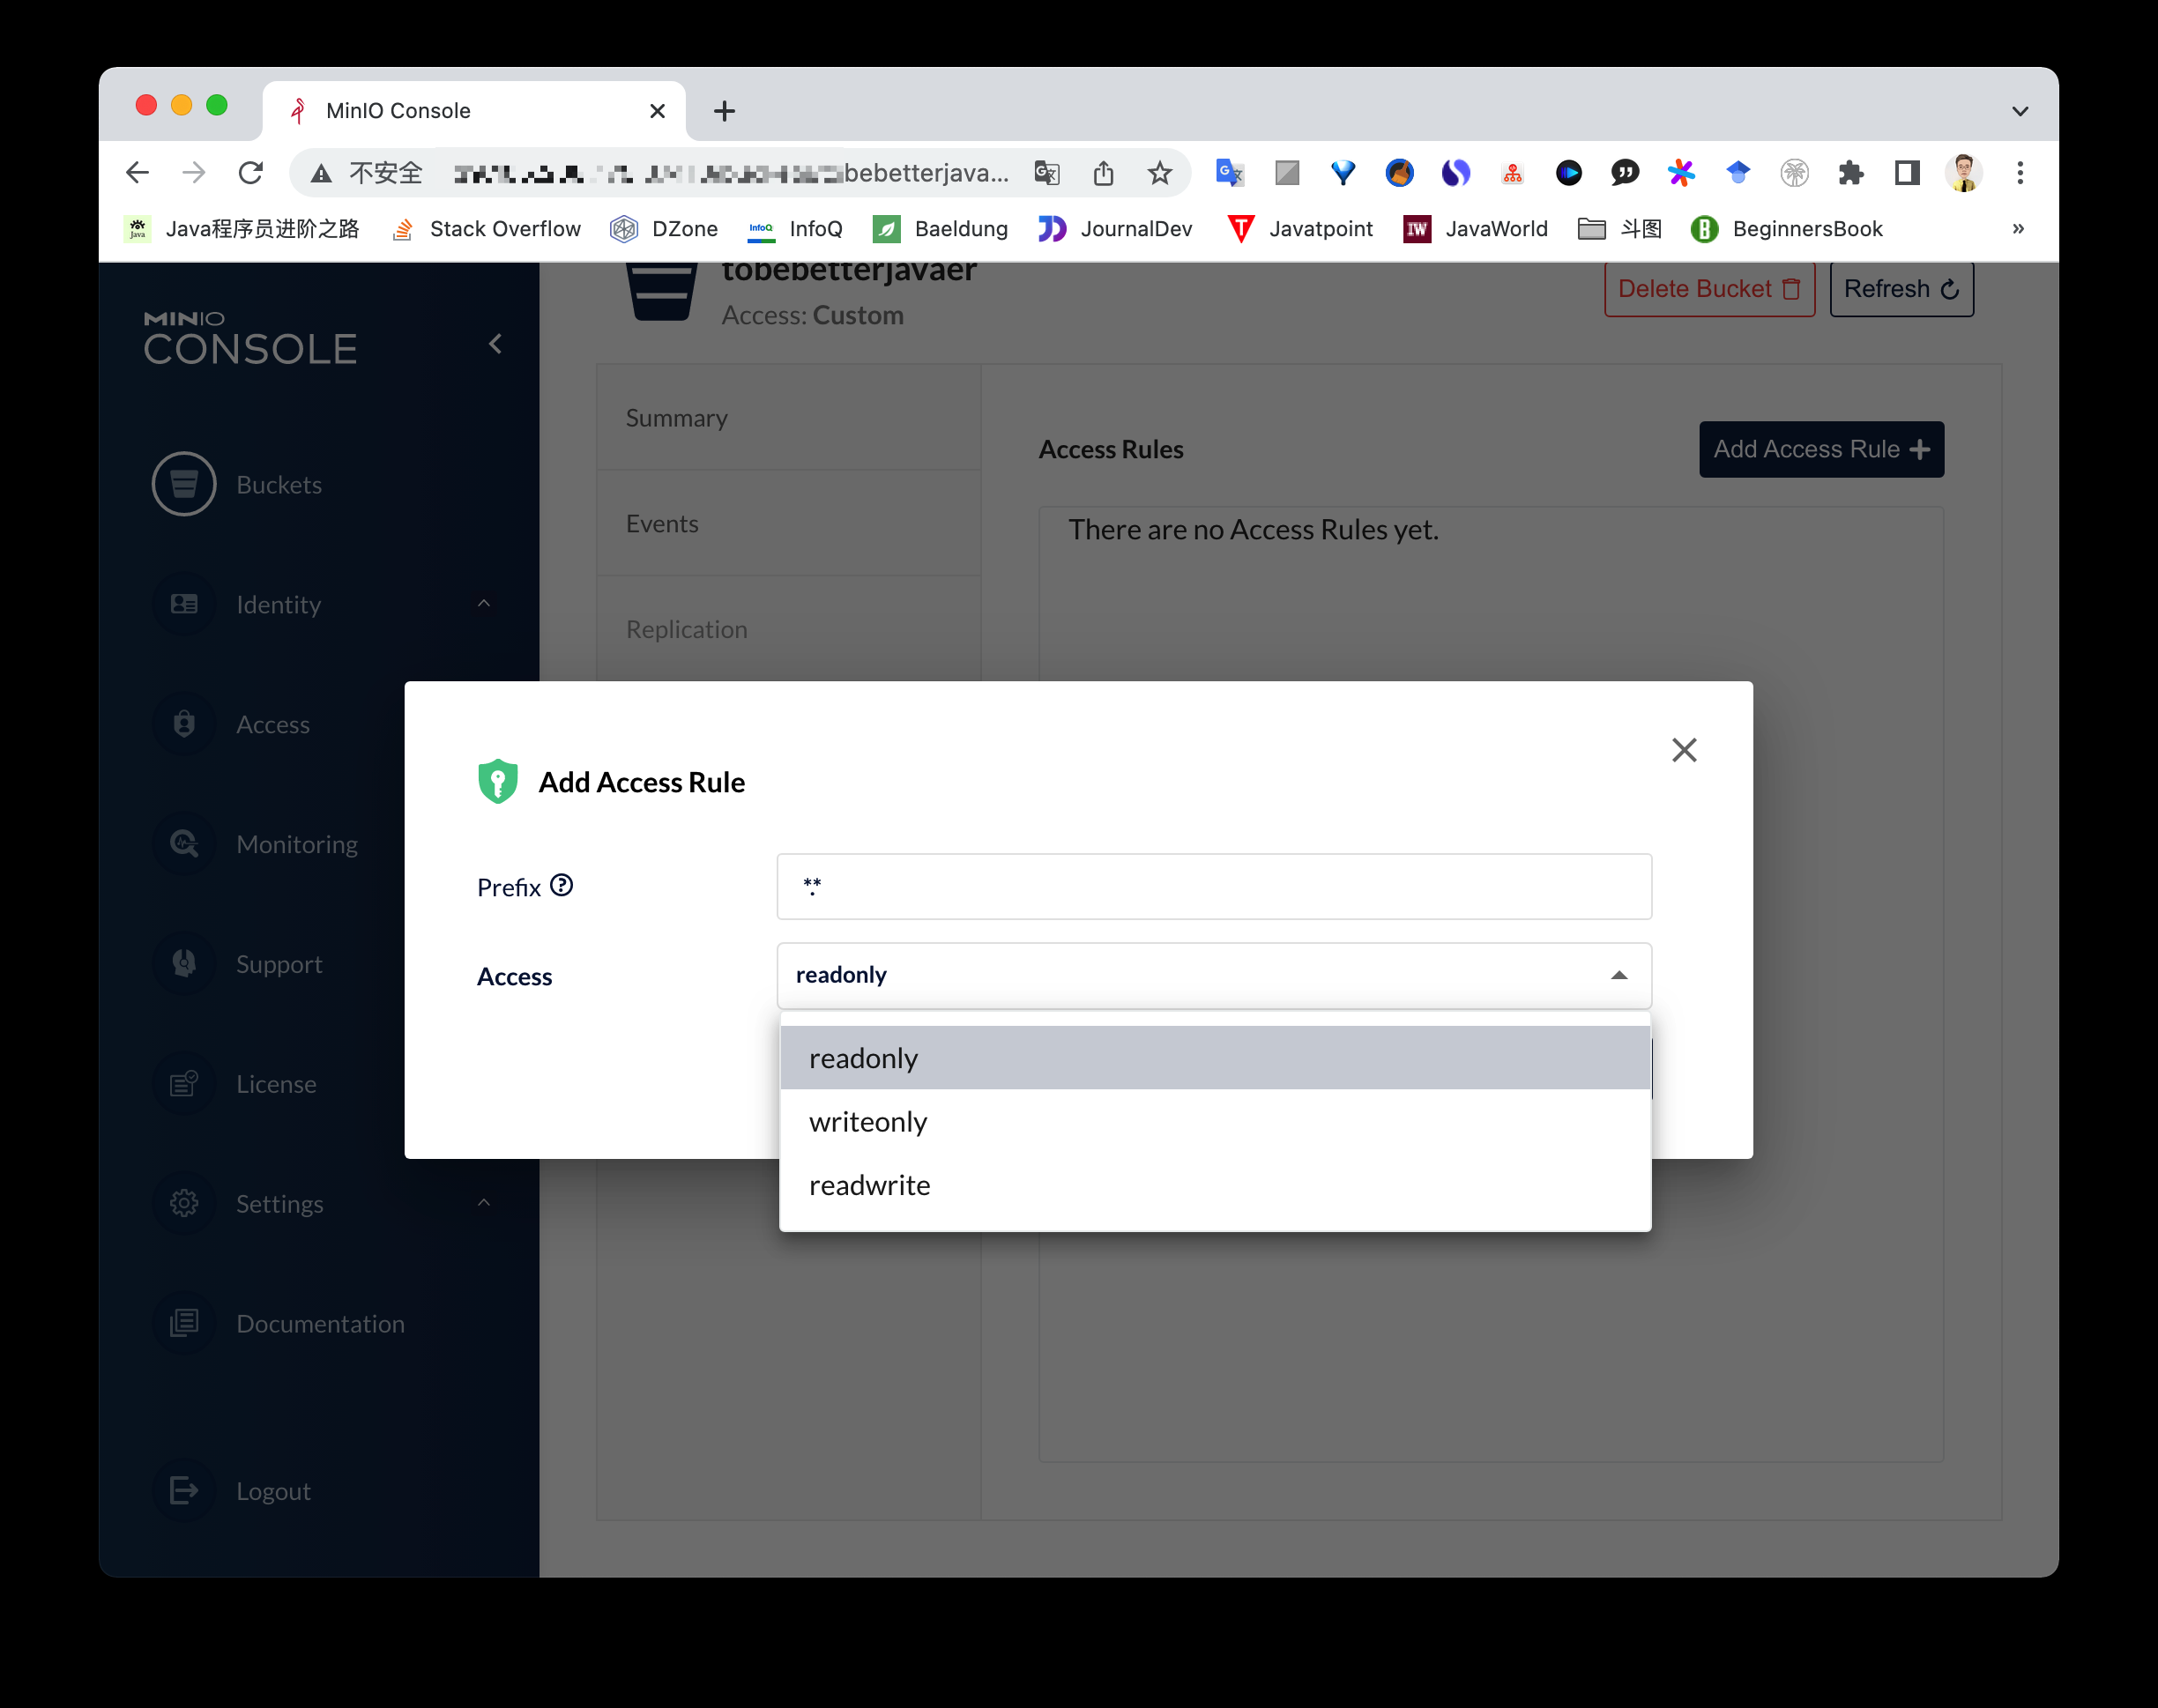
Task: Choose the readonly option in list
Action: click(x=864, y=1059)
